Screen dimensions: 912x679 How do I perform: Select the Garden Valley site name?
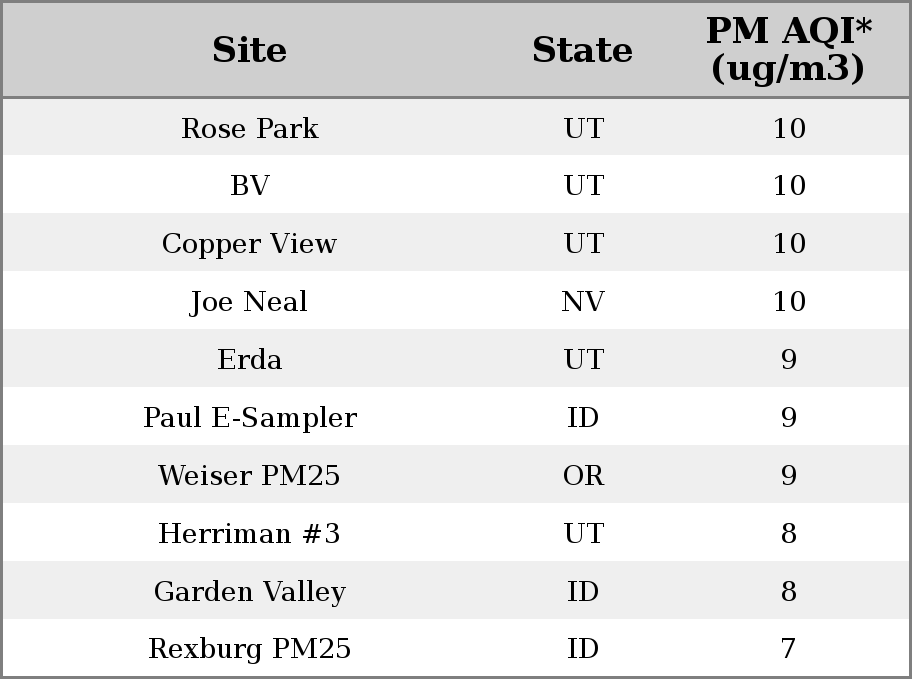click(250, 592)
